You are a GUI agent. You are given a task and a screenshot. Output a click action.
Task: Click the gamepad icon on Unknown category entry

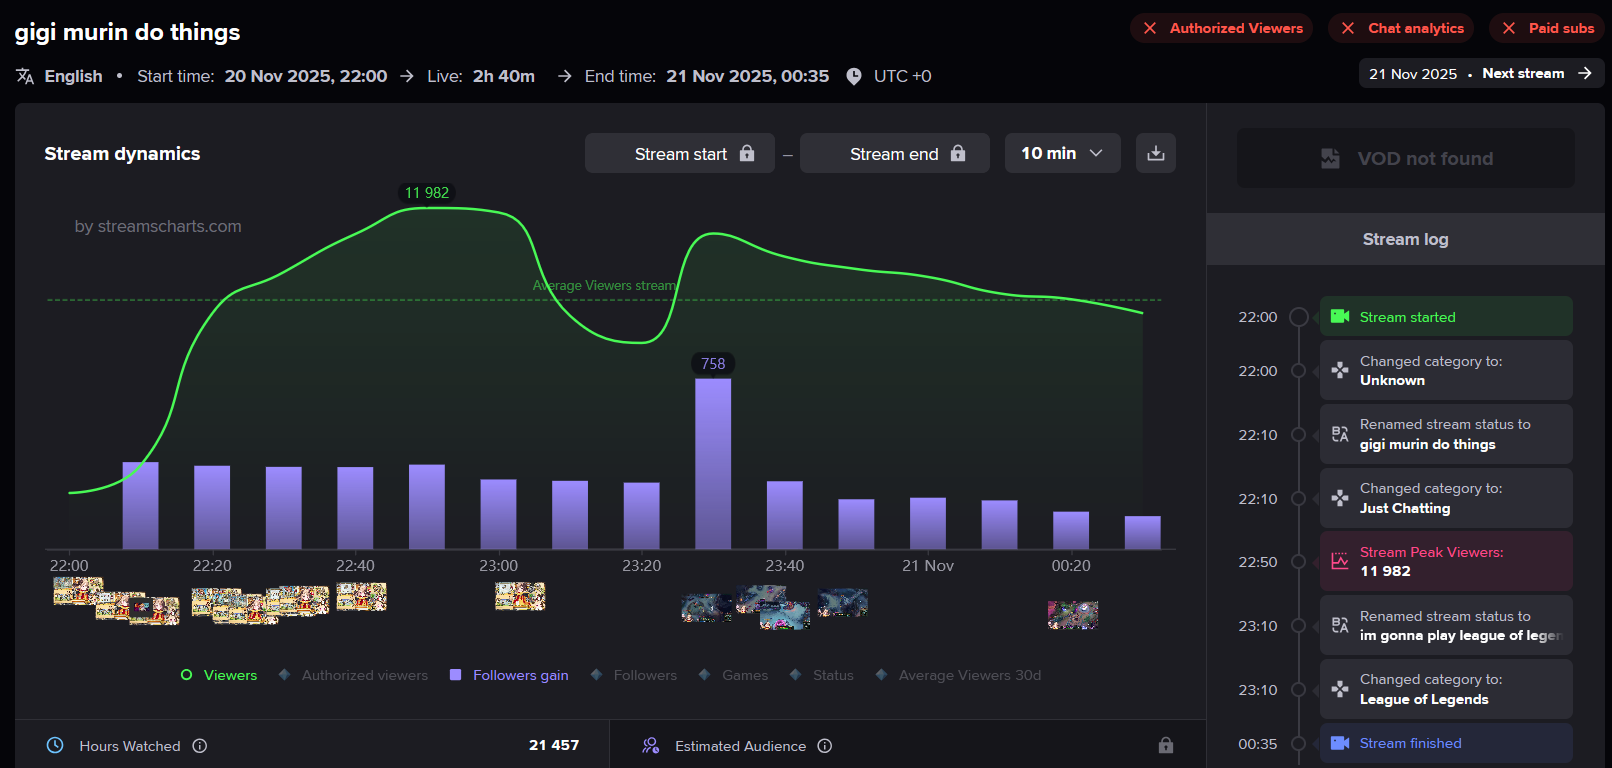pos(1340,370)
